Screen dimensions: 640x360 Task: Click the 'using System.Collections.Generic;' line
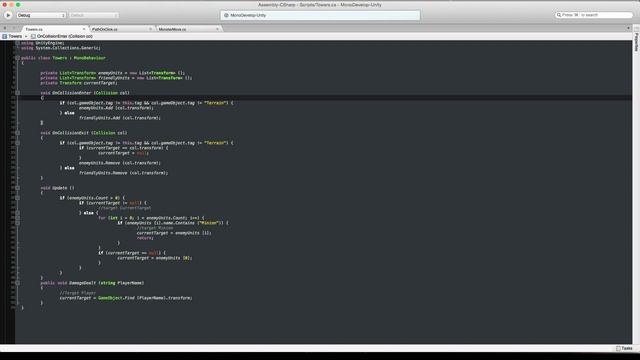(x=60, y=48)
